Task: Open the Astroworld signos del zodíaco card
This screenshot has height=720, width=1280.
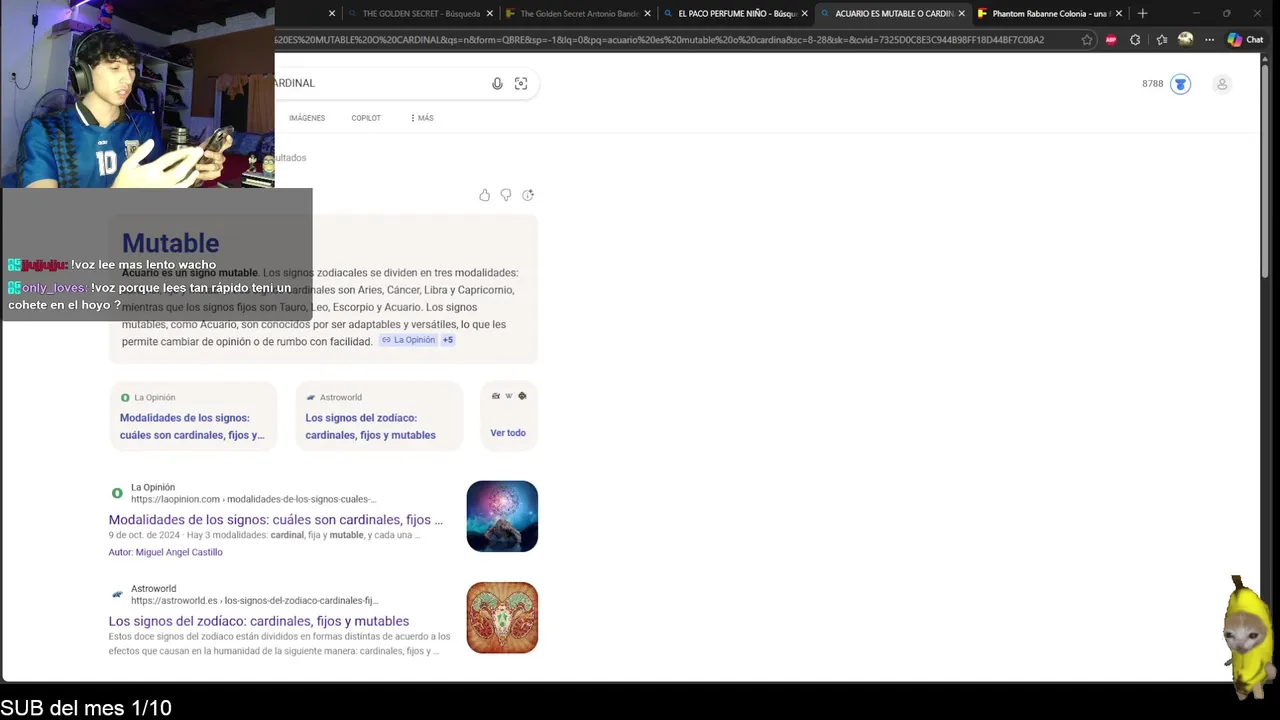Action: point(379,416)
